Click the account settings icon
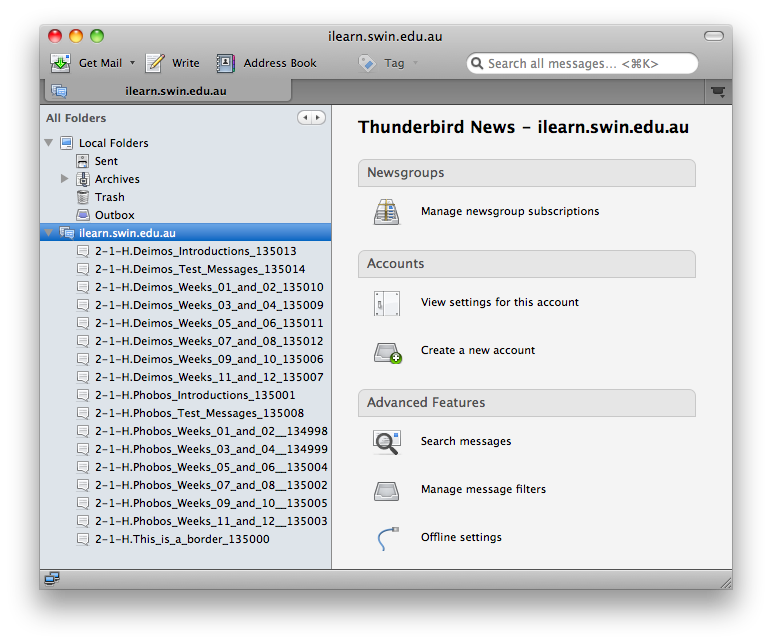This screenshot has width=772, height=644. point(386,303)
